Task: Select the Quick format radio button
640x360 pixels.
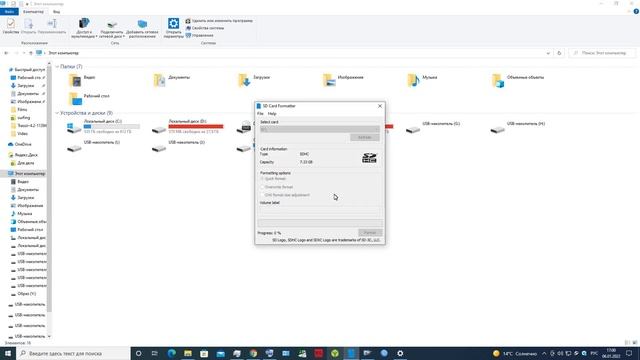Action: coord(262,179)
